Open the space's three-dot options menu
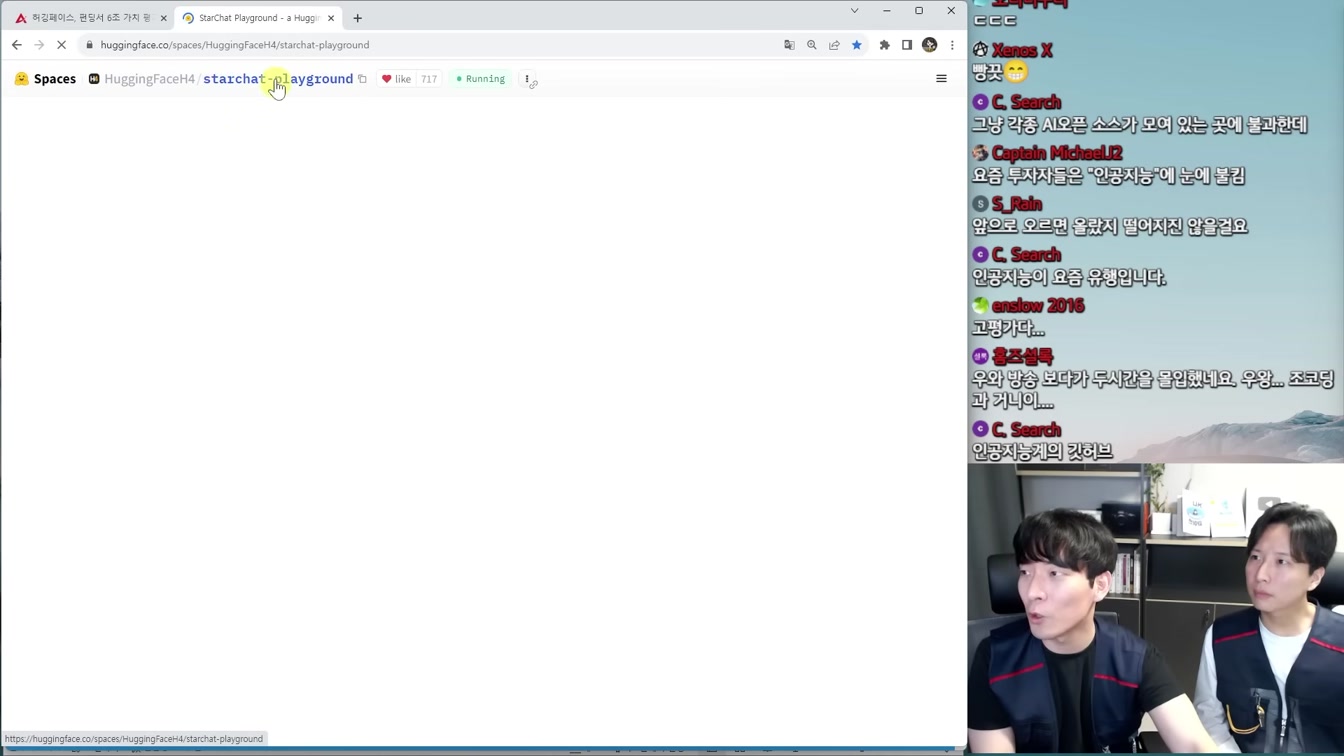Viewport: 1344px width, 756px height. pos(527,79)
